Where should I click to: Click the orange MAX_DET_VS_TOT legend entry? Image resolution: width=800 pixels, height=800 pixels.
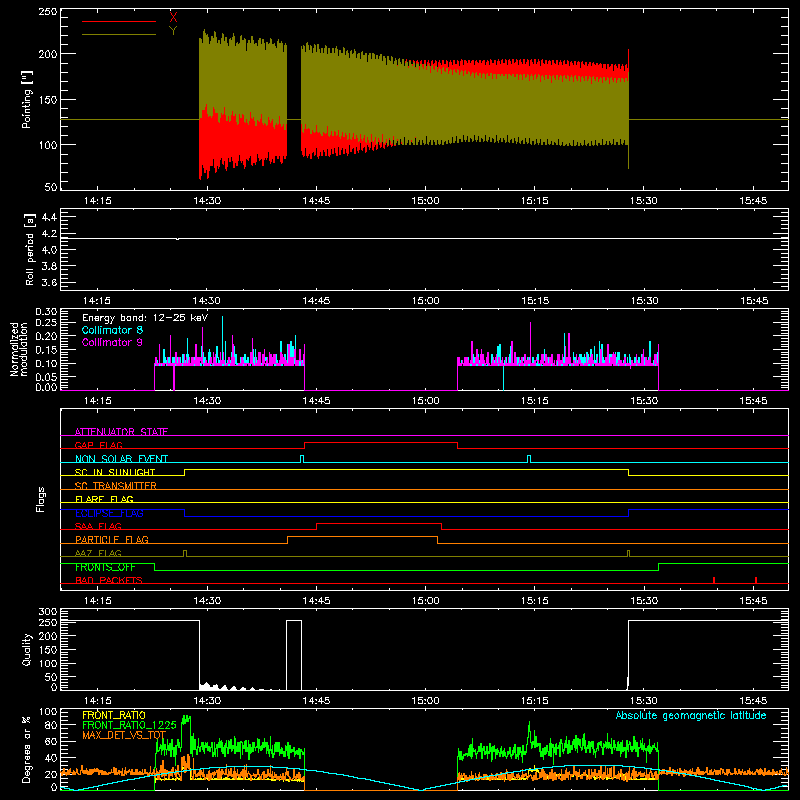(x=123, y=735)
